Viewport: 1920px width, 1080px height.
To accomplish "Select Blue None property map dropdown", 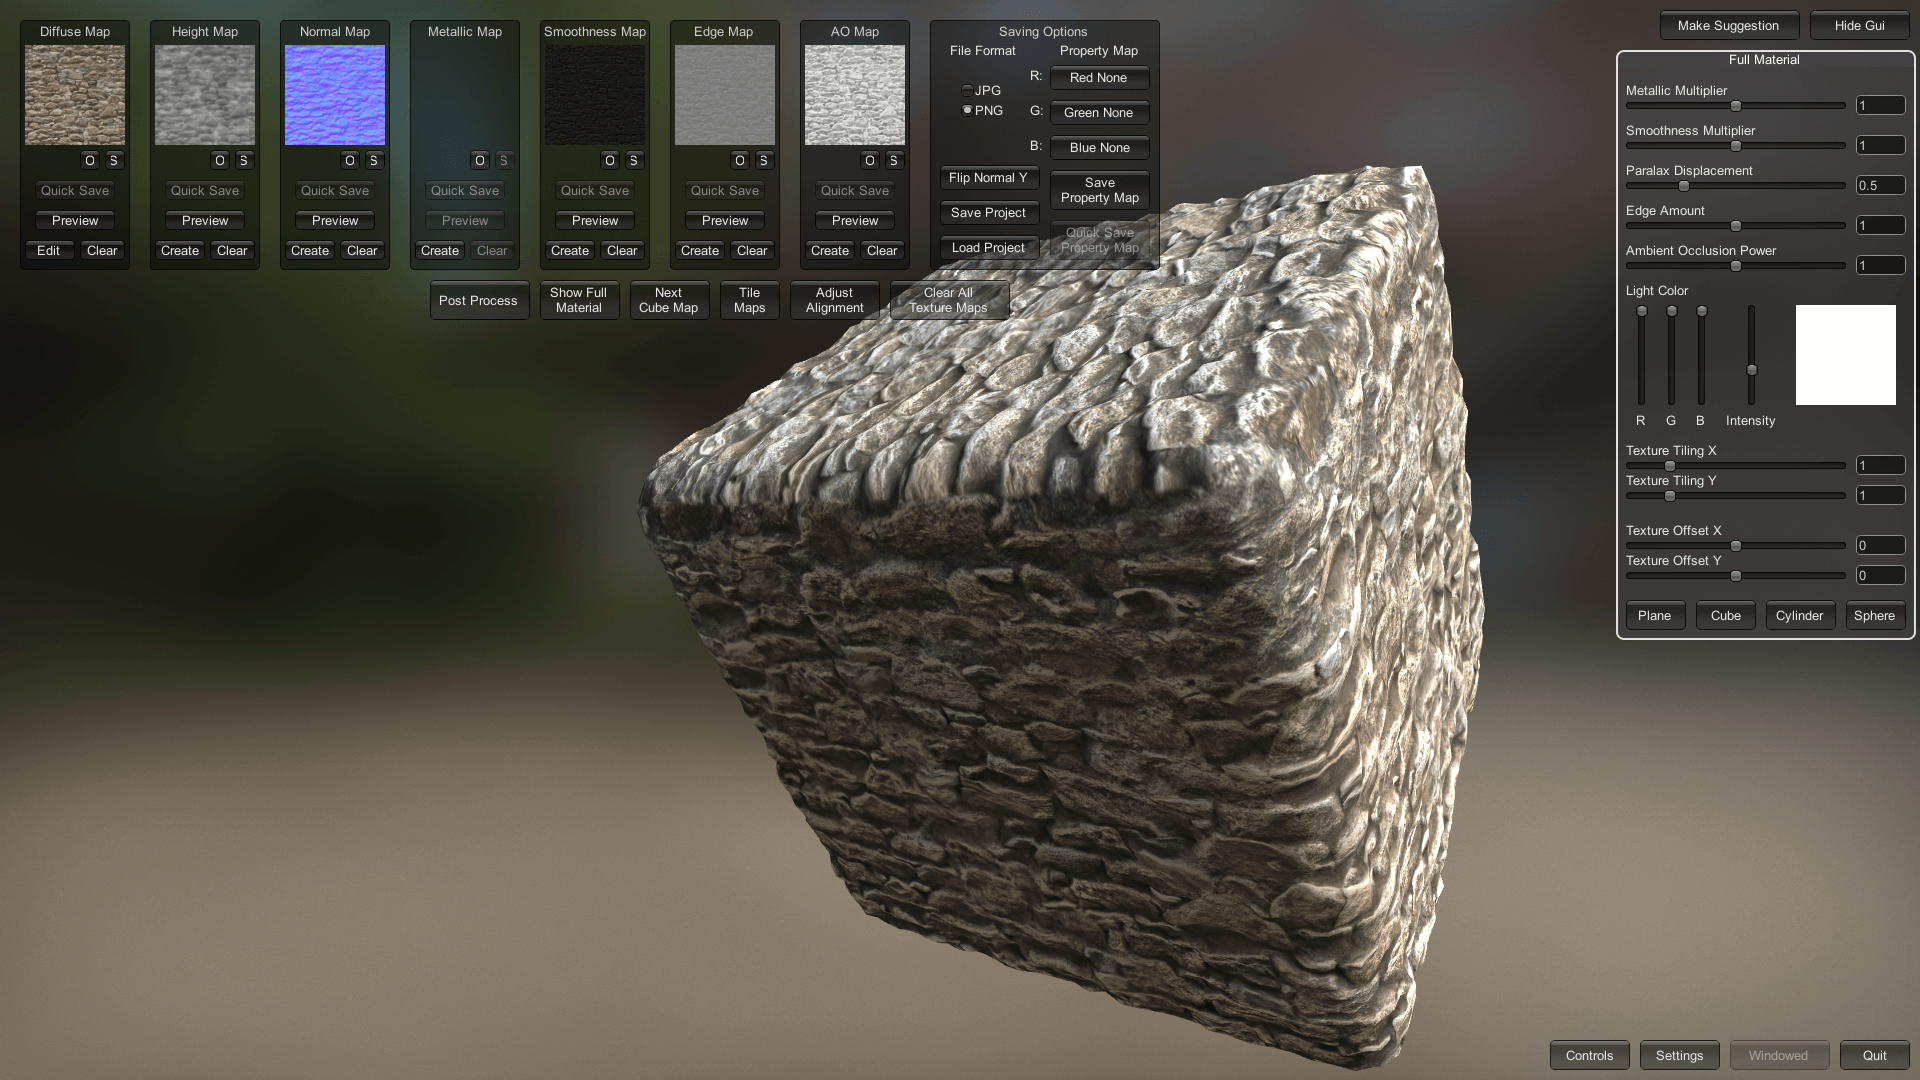I will [x=1100, y=146].
